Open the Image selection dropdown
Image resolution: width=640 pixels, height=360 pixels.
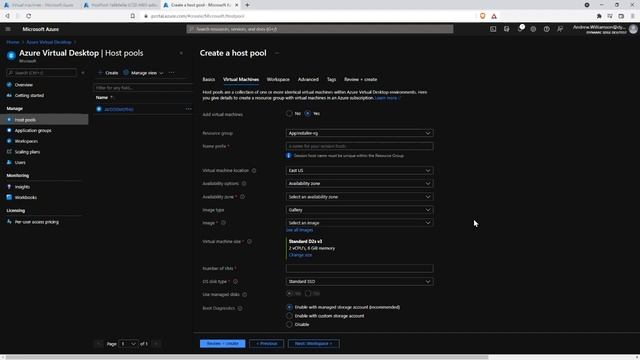click(359, 223)
